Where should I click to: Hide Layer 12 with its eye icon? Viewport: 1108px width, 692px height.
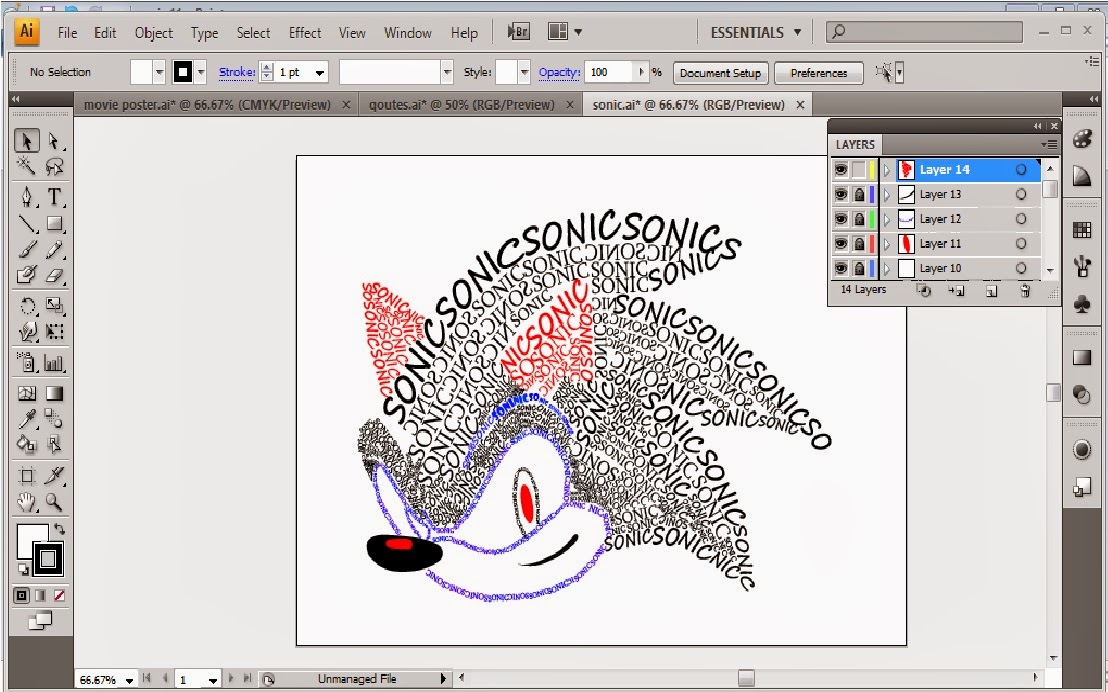pyautogui.click(x=840, y=219)
